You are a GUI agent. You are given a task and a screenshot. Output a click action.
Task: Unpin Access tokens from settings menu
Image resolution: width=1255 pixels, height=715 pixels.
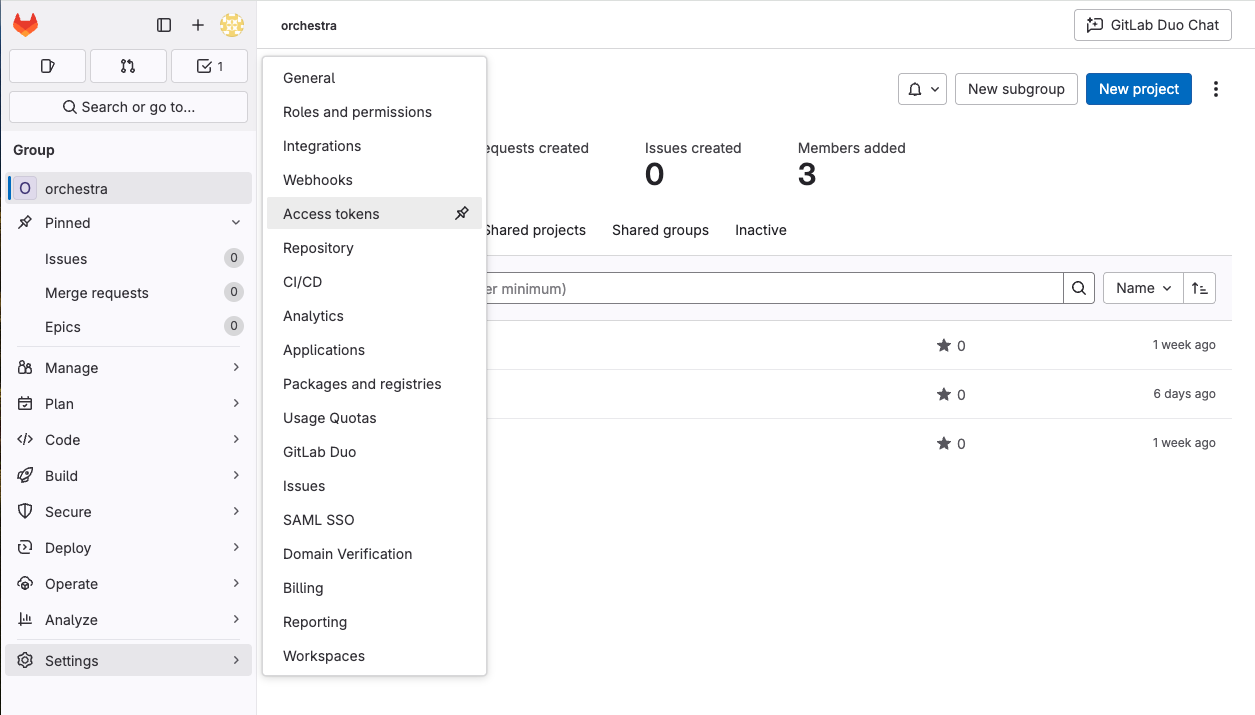tap(462, 213)
